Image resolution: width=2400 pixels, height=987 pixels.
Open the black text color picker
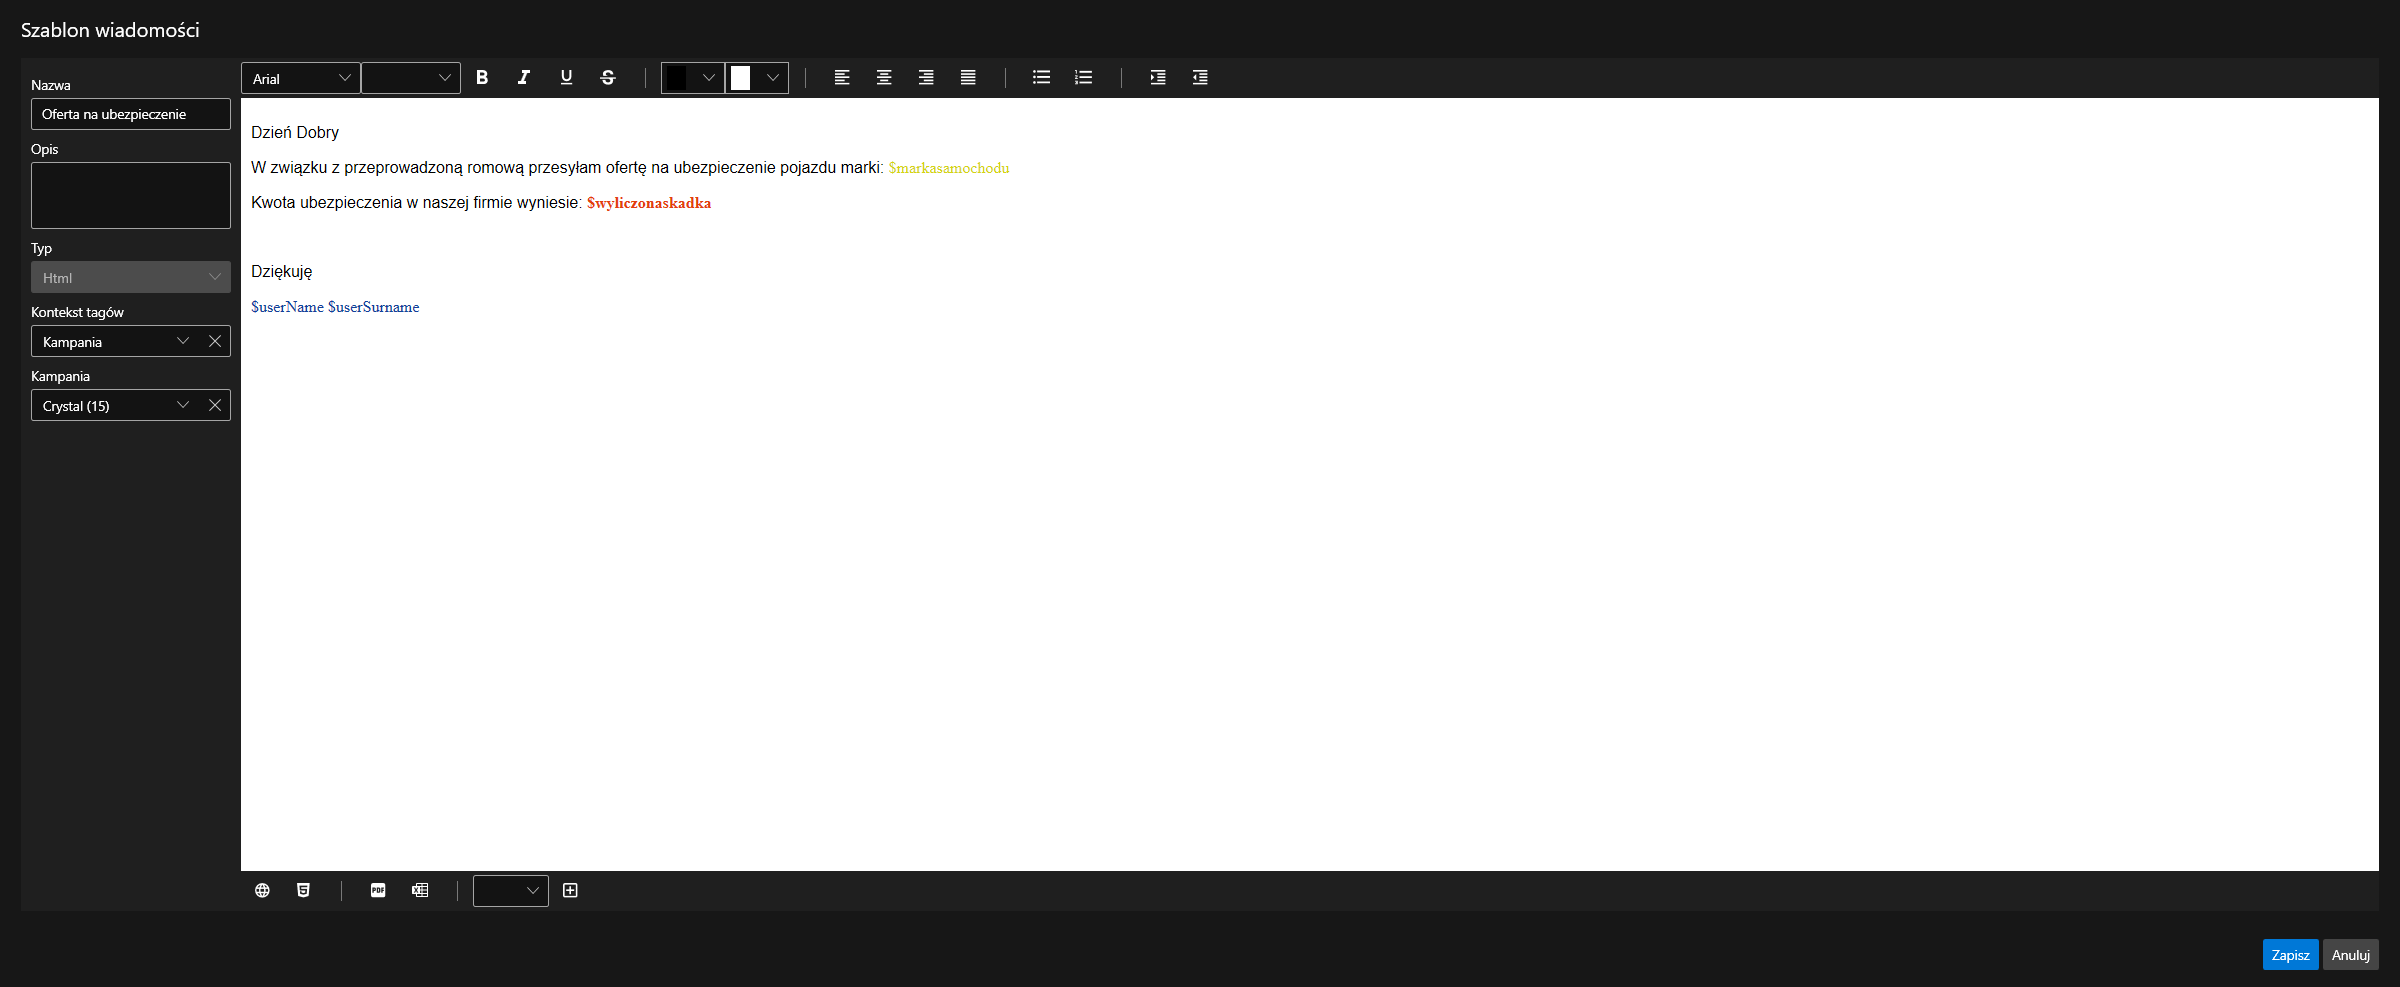pos(692,78)
